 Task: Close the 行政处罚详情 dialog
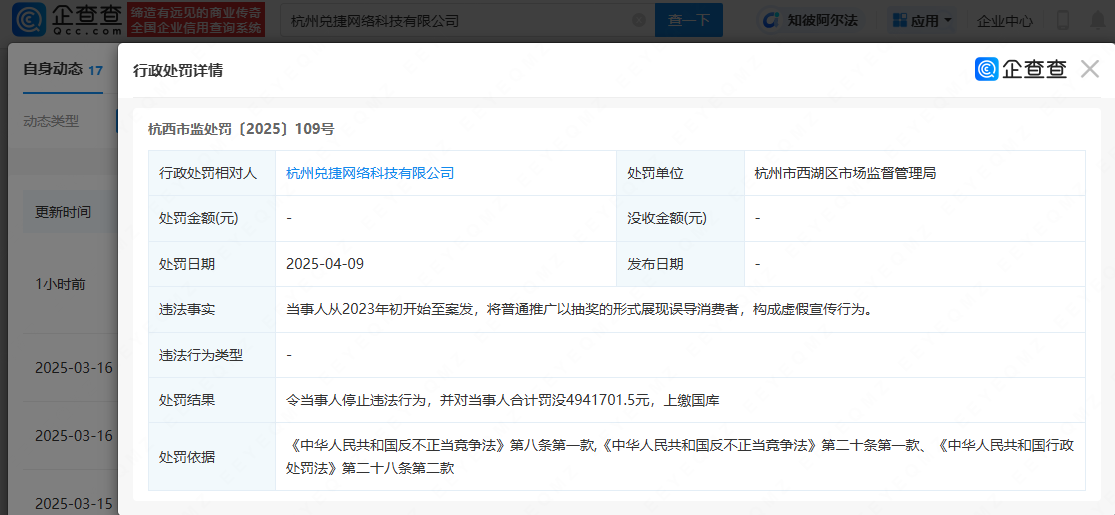click(x=1089, y=69)
